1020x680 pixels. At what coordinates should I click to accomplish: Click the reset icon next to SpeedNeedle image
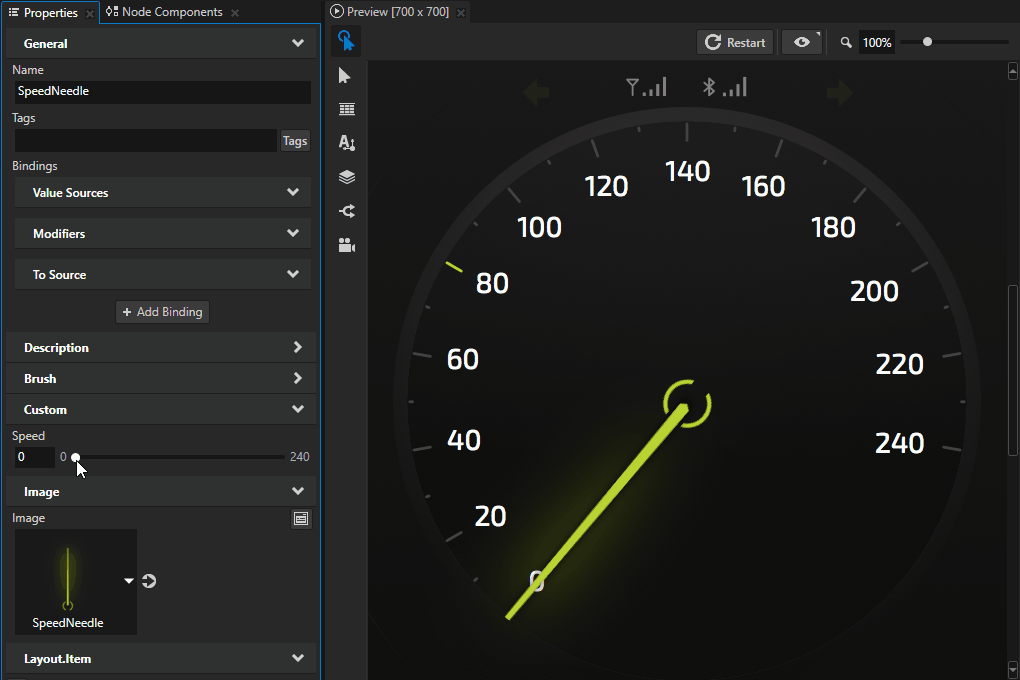coord(148,580)
